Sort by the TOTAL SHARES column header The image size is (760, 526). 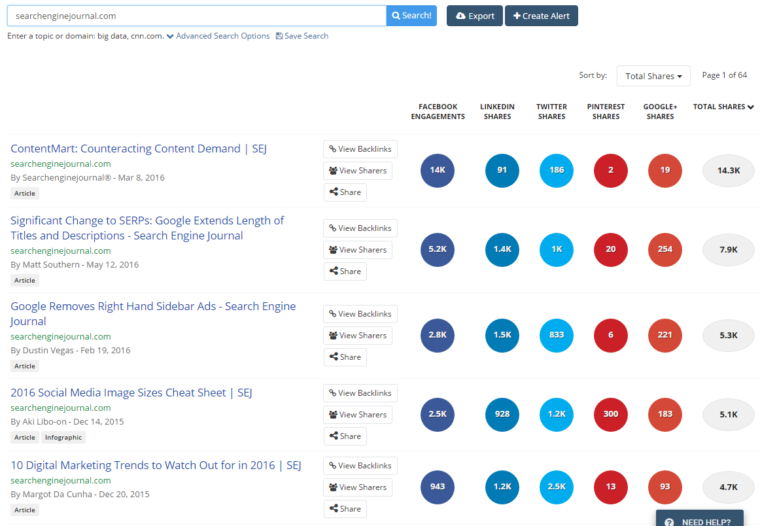[723, 107]
